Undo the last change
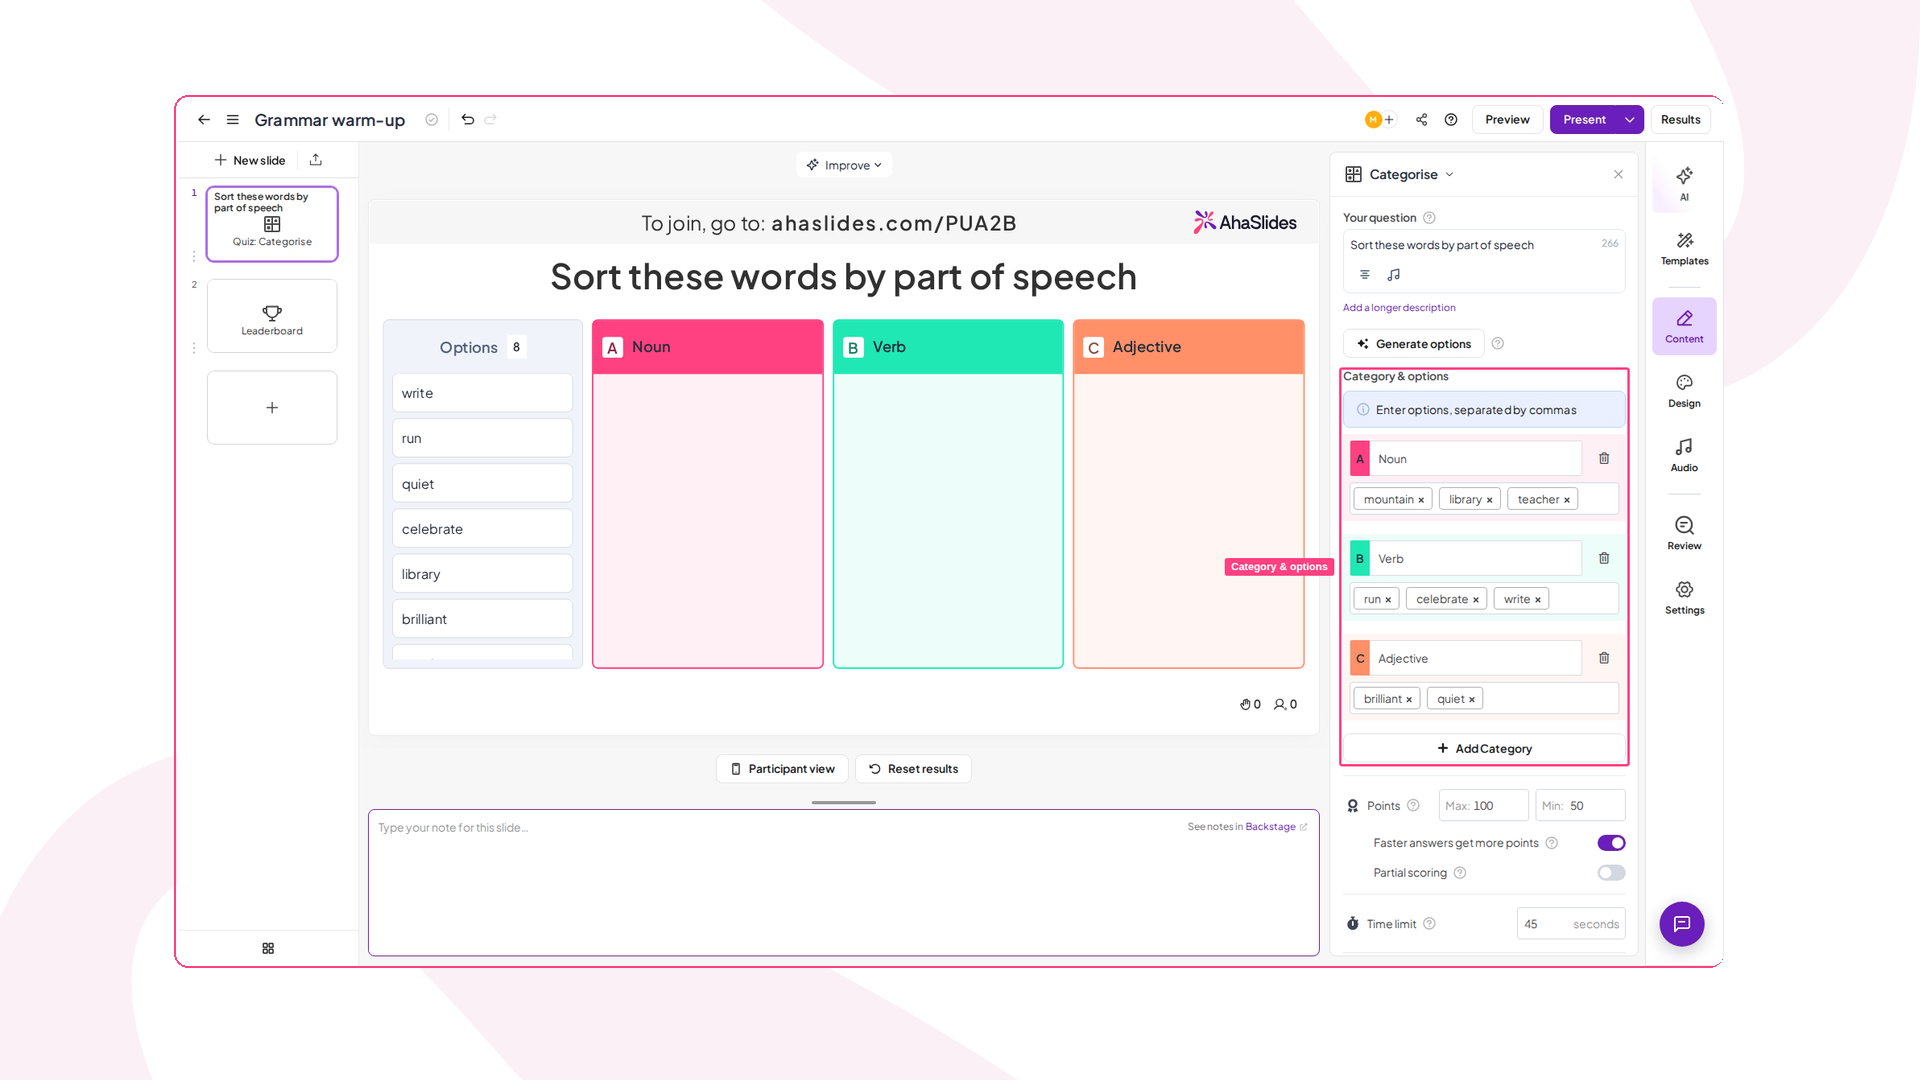The image size is (1920, 1080). click(467, 120)
